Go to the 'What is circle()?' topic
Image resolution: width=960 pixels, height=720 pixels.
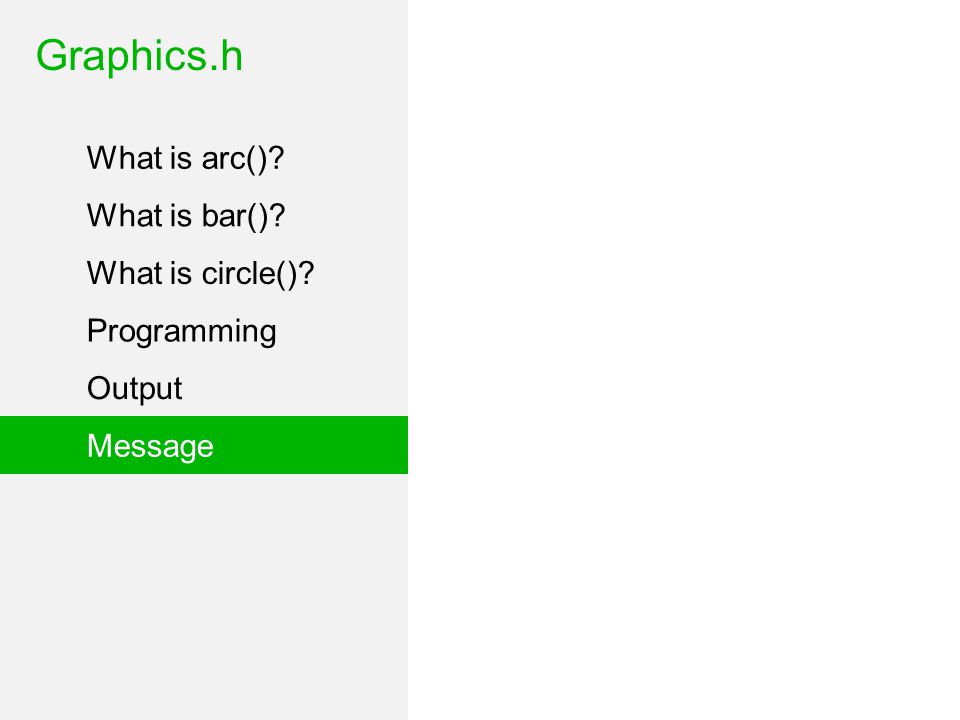point(200,274)
